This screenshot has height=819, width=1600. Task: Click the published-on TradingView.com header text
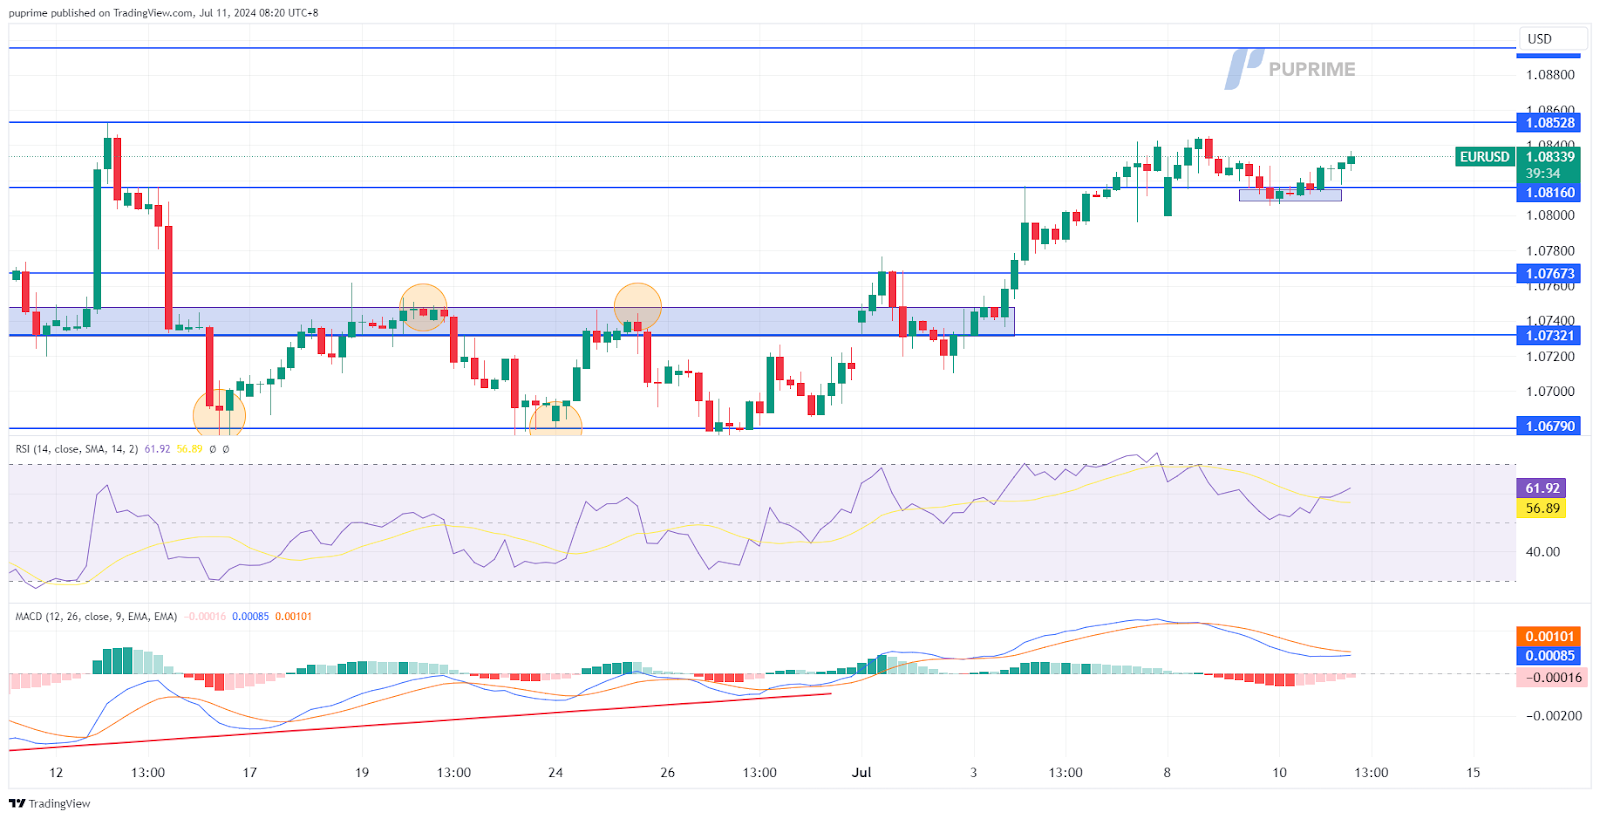pos(164,13)
